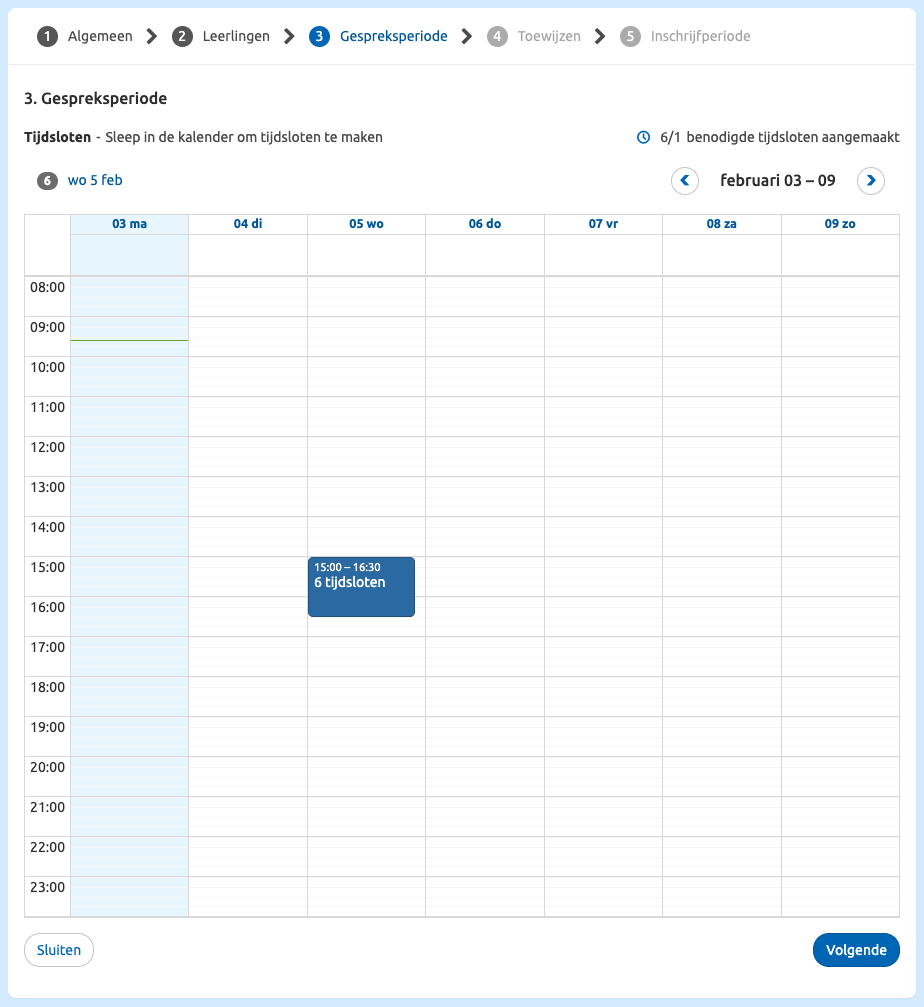Open the wo 5 feb link
This screenshot has height=1007, width=924.
click(x=94, y=181)
